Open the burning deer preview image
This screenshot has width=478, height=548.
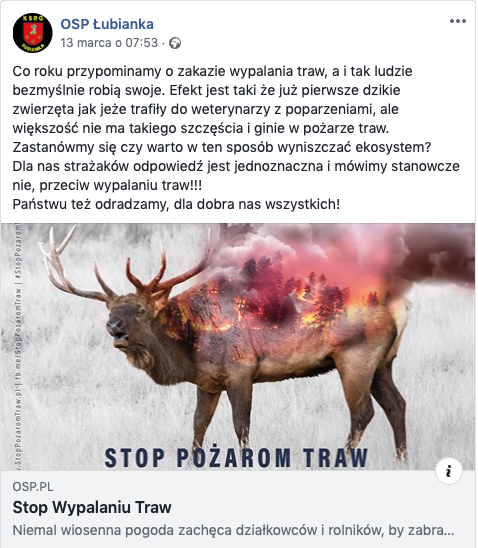coord(238,347)
